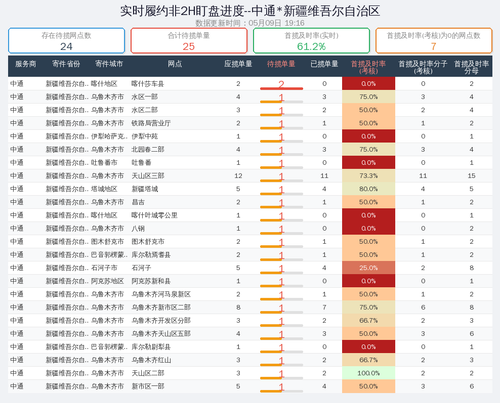The width and height of the screenshot is (500, 403).
Task: Click the 首揽及时率分母 column header
Action: pyautogui.click(x=471, y=67)
